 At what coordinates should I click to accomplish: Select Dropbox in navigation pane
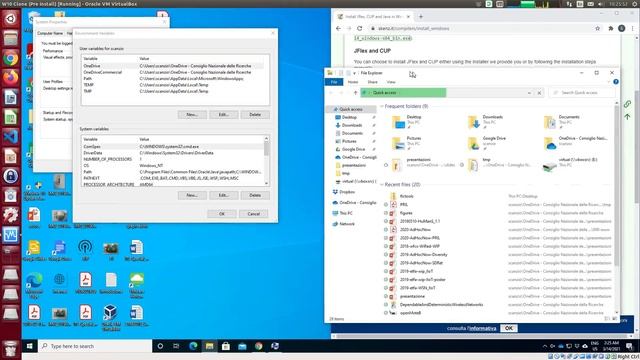pos(347,192)
